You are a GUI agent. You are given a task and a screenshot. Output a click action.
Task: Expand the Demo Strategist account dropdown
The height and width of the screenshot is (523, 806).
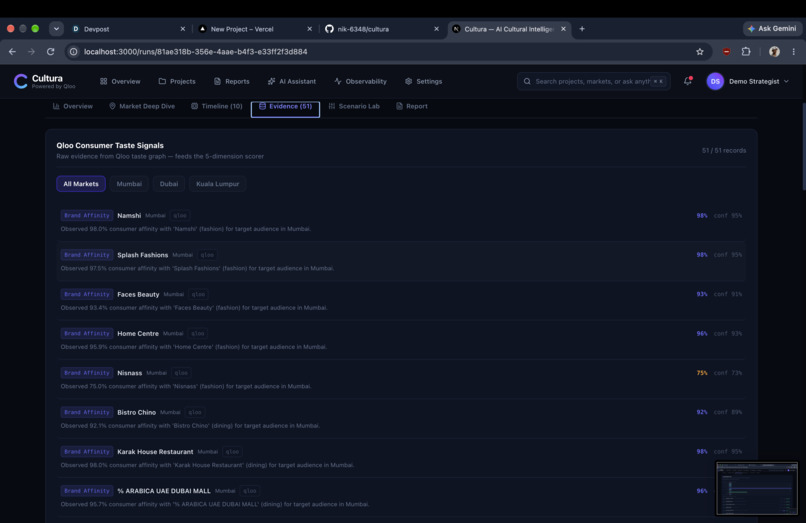(x=759, y=81)
